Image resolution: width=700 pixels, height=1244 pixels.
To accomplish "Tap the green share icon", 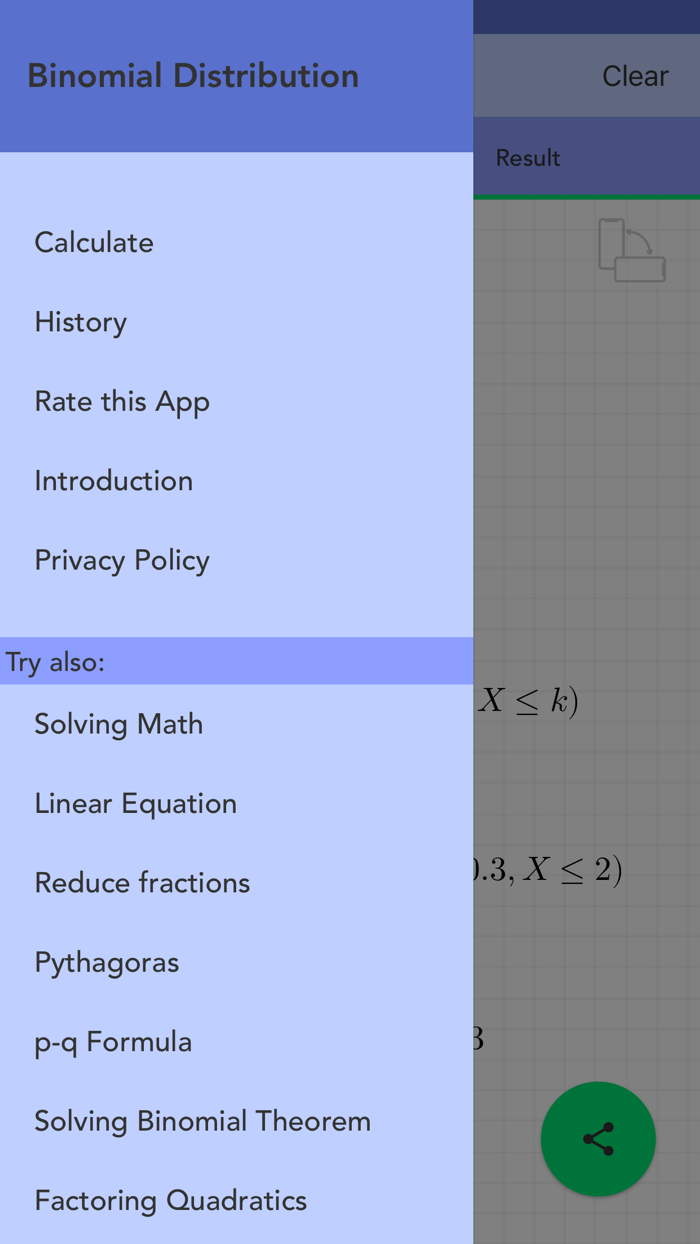I will (598, 1138).
